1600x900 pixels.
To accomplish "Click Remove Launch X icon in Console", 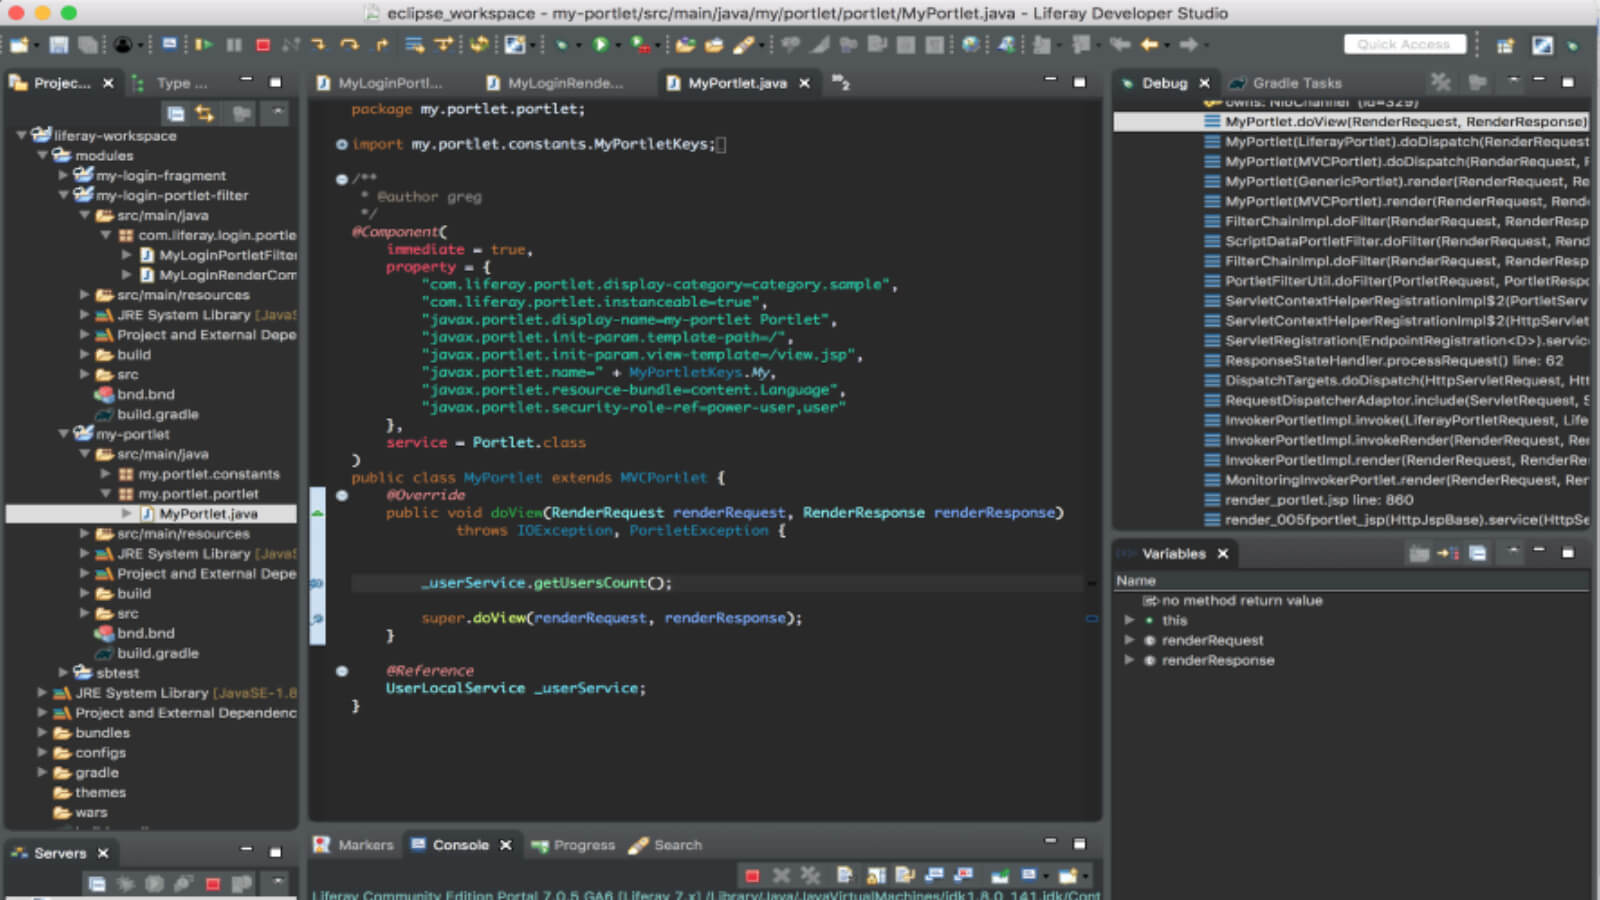I will [781, 876].
